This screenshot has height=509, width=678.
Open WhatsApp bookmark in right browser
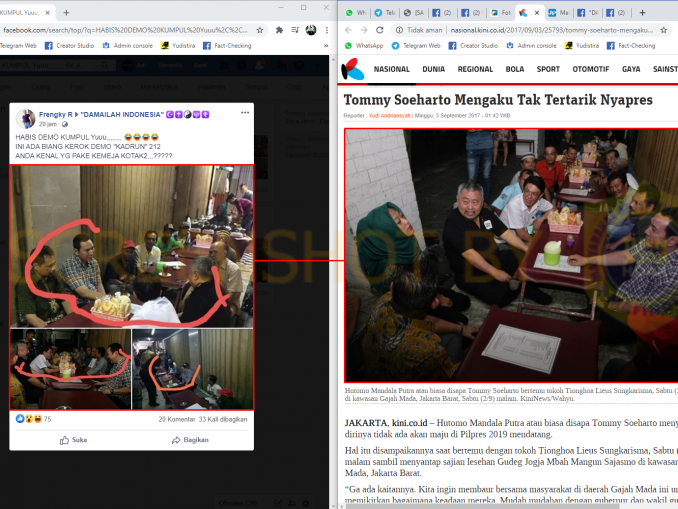click(x=364, y=45)
